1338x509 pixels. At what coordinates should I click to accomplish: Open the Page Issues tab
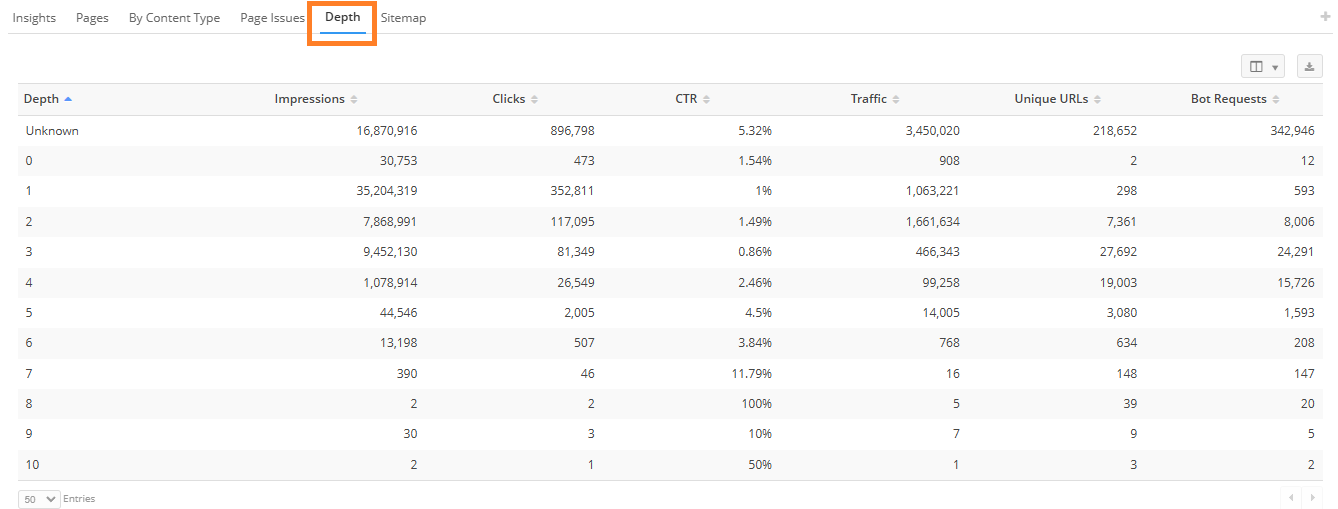272,18
